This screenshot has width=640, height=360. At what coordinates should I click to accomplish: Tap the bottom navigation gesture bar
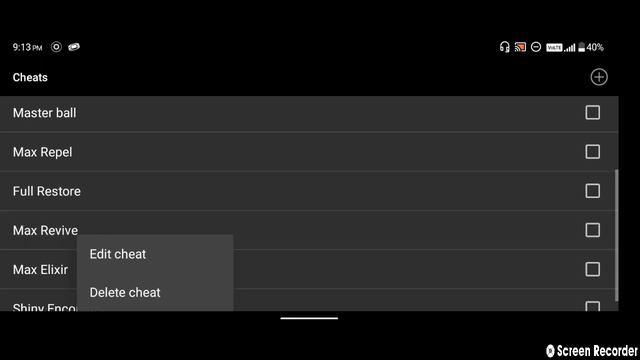point(309,318)
